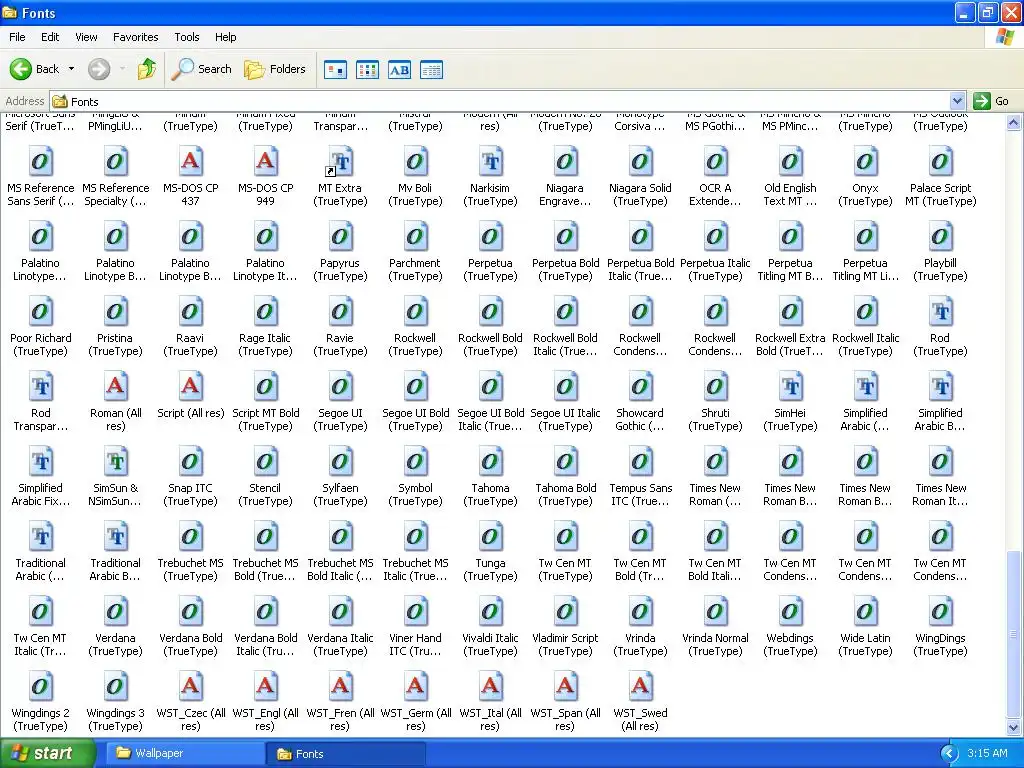Select the Sylfaen (TrueType) font icon
The width and height of the screenshot is (1024, 768).
click(340, 462)
